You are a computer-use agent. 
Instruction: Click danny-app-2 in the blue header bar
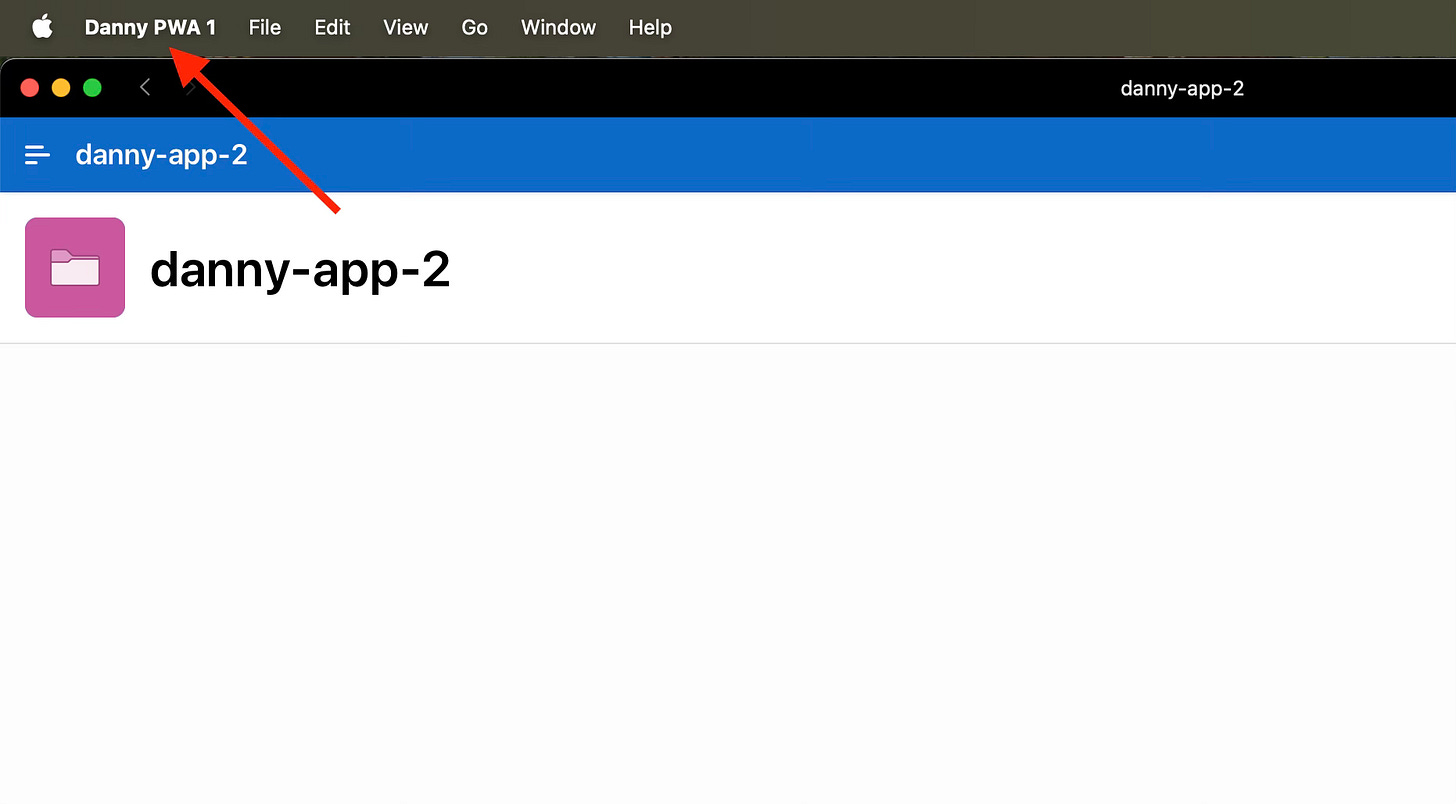click(161, 155)
